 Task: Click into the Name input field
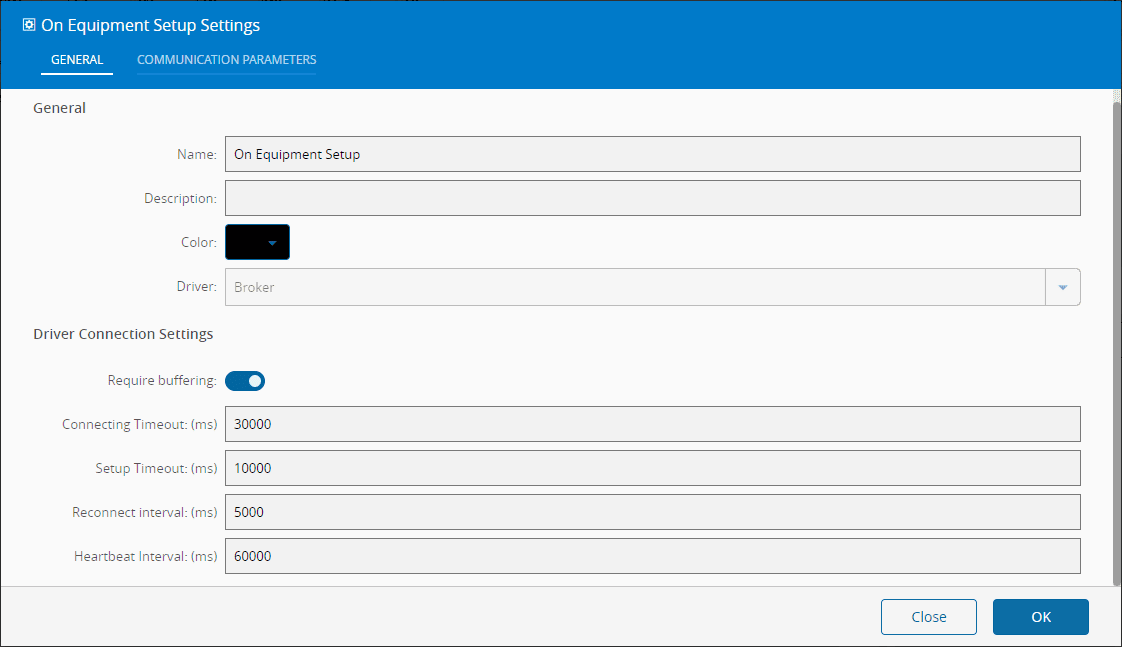(652, 155)
